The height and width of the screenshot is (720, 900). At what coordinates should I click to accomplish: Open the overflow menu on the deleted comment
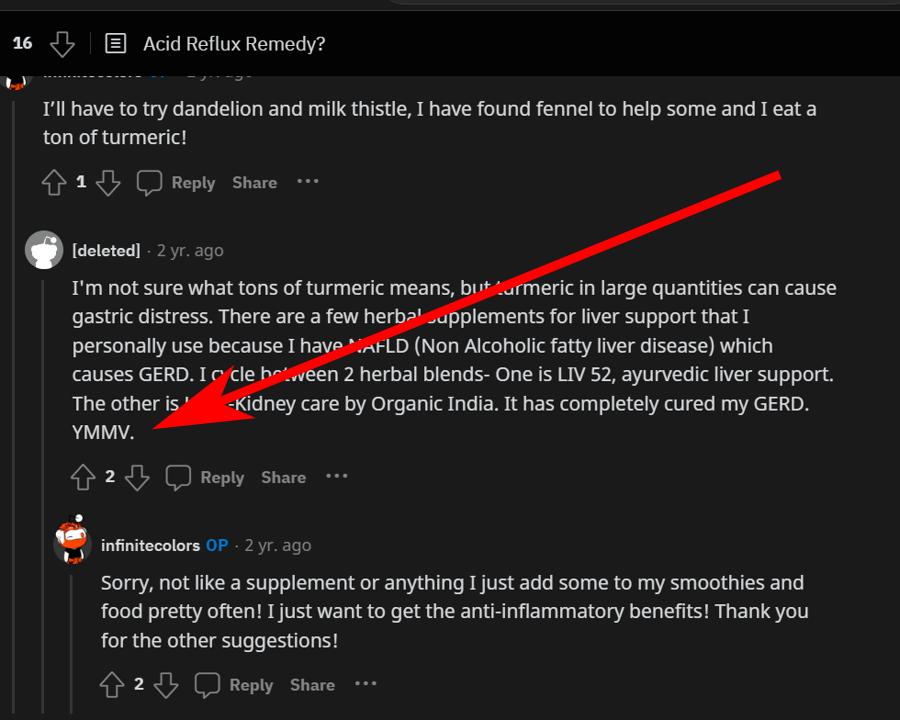pos(336,477)
